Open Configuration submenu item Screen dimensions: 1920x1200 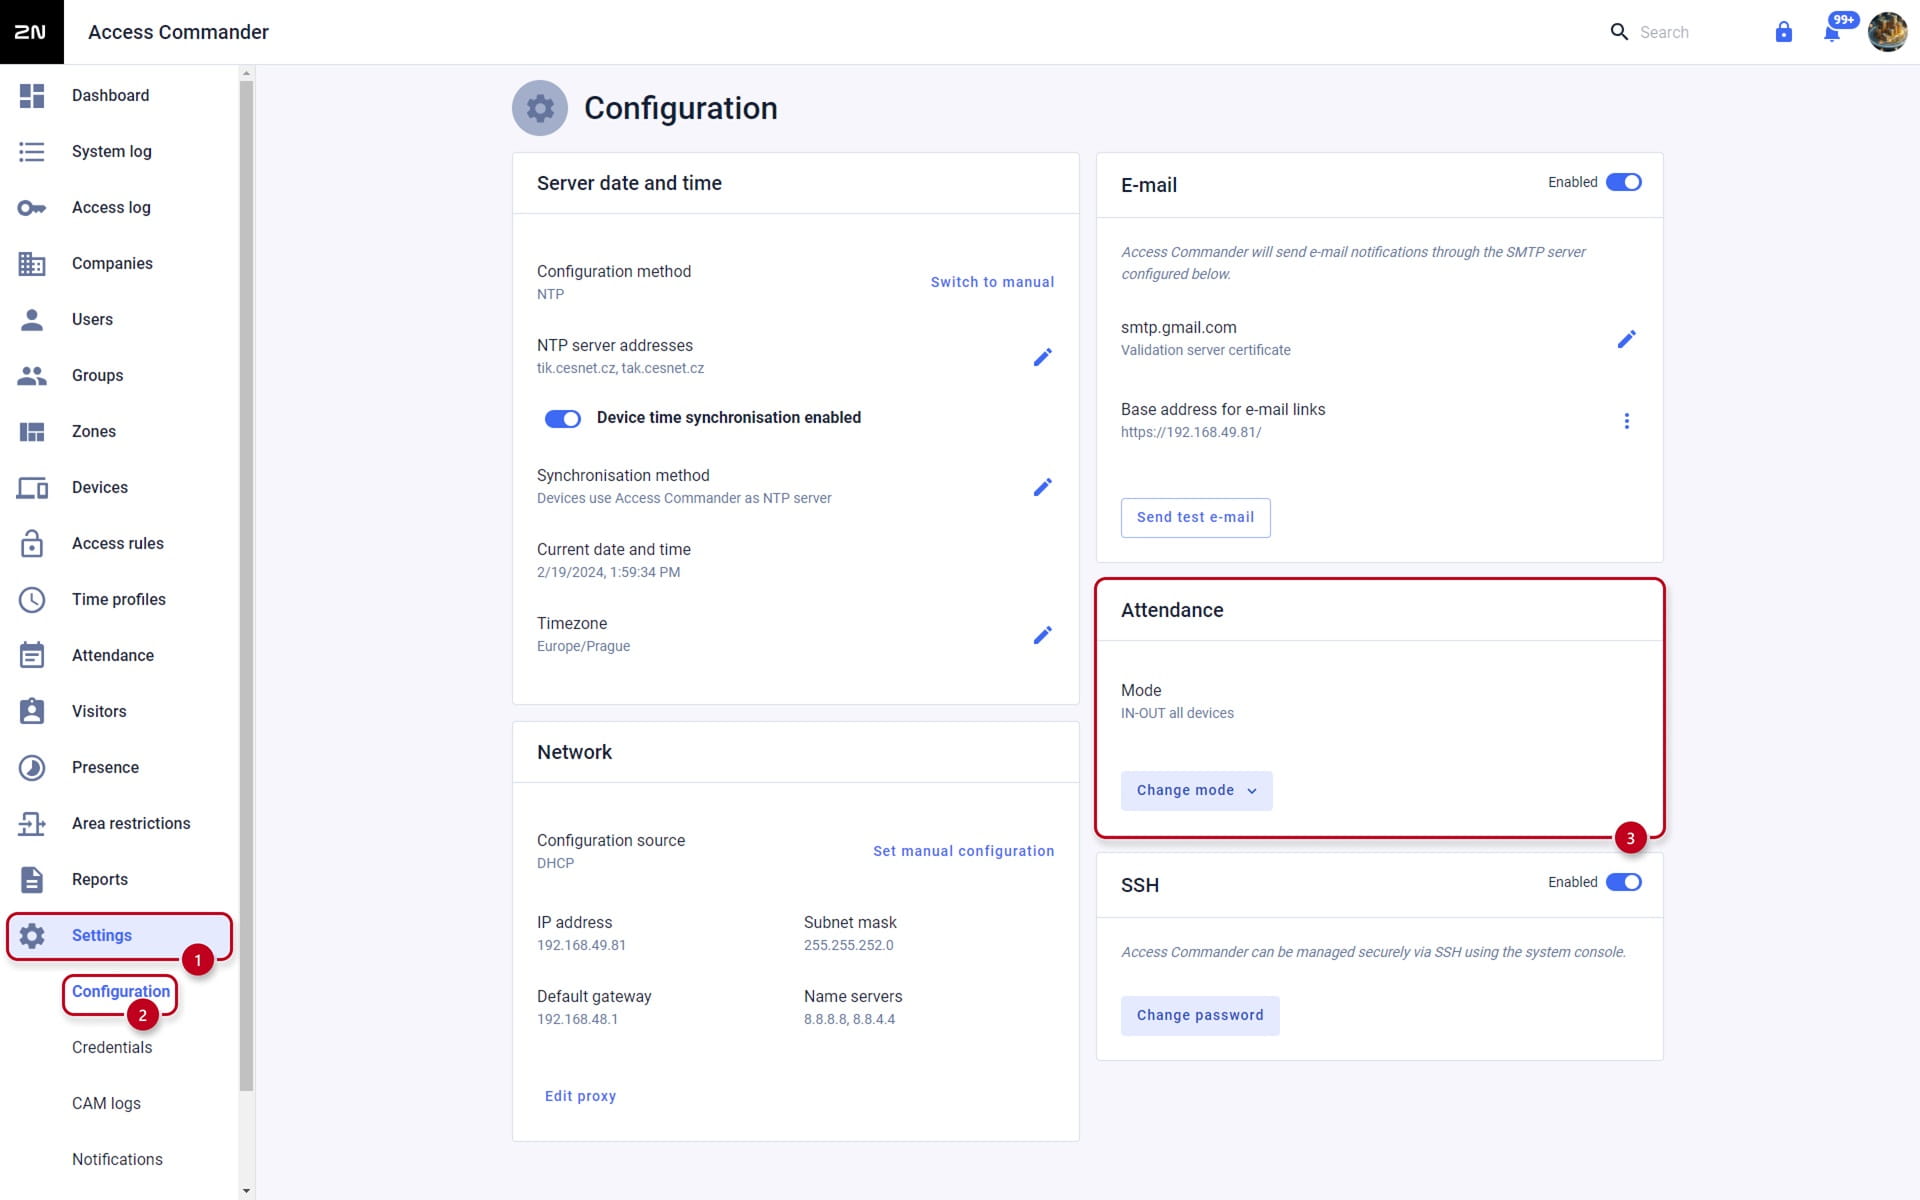[121, 992]
